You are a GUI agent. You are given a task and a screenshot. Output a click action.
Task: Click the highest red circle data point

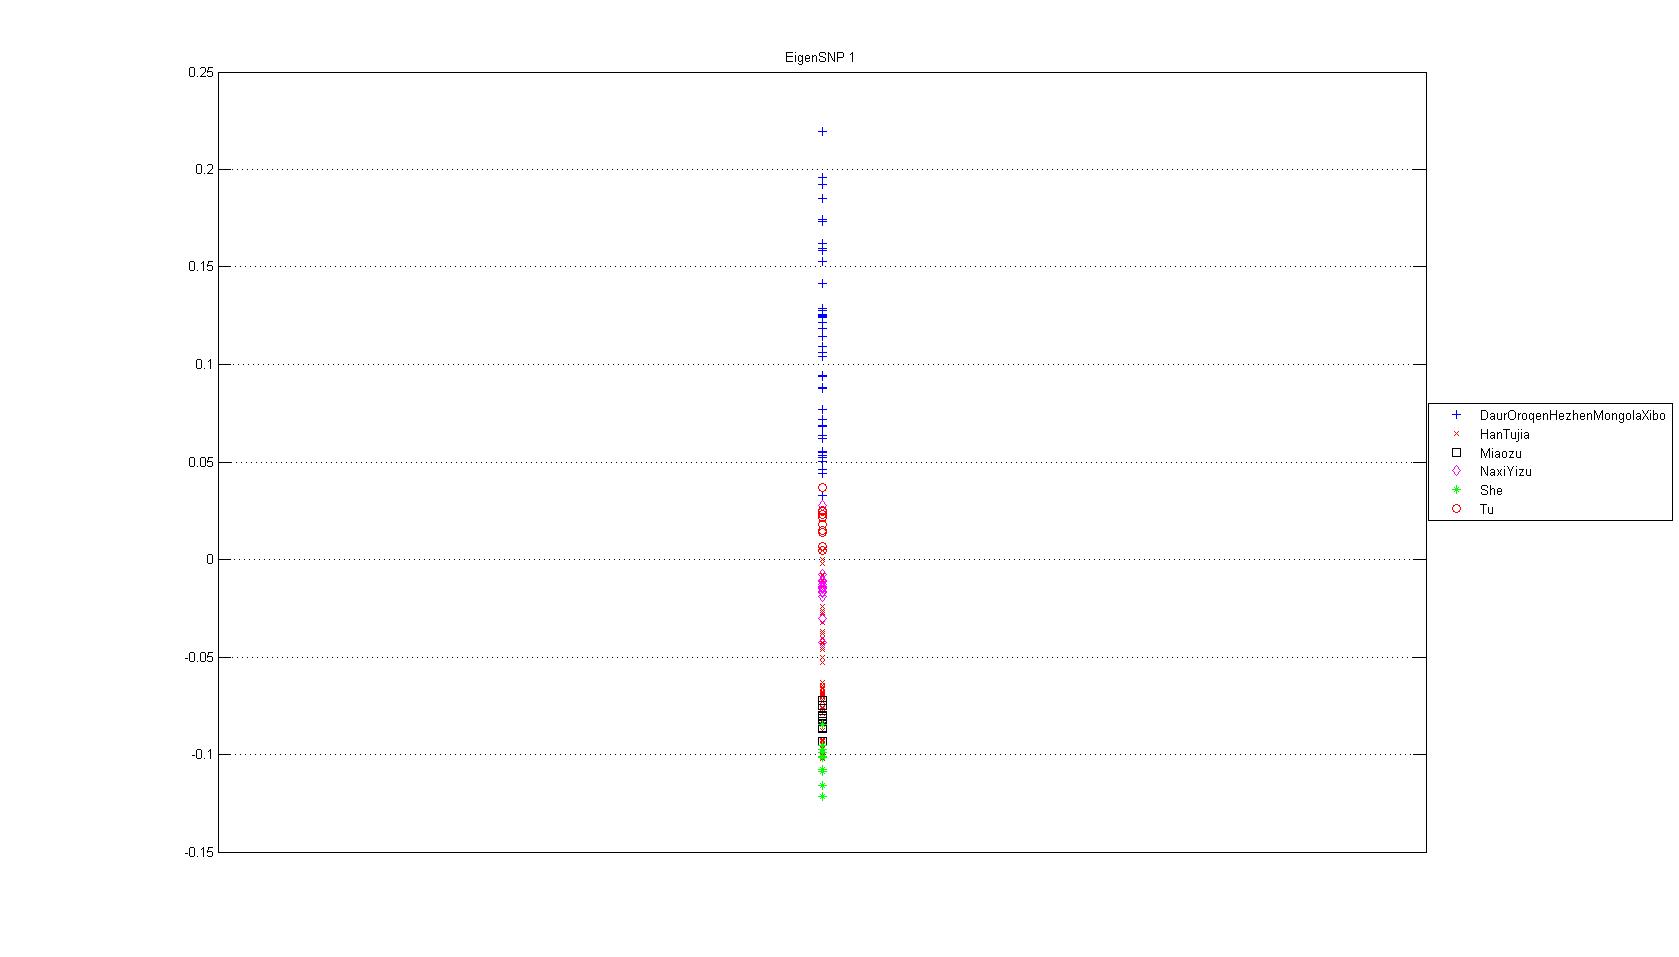point(822,488)
